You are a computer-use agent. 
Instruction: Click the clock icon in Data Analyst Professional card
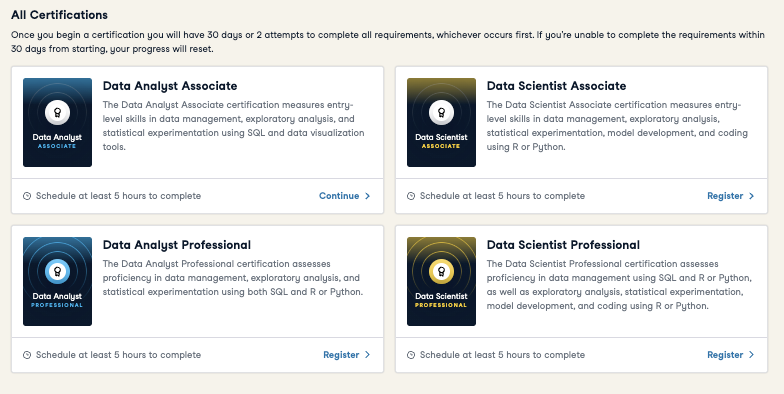(x=27, y=355)
